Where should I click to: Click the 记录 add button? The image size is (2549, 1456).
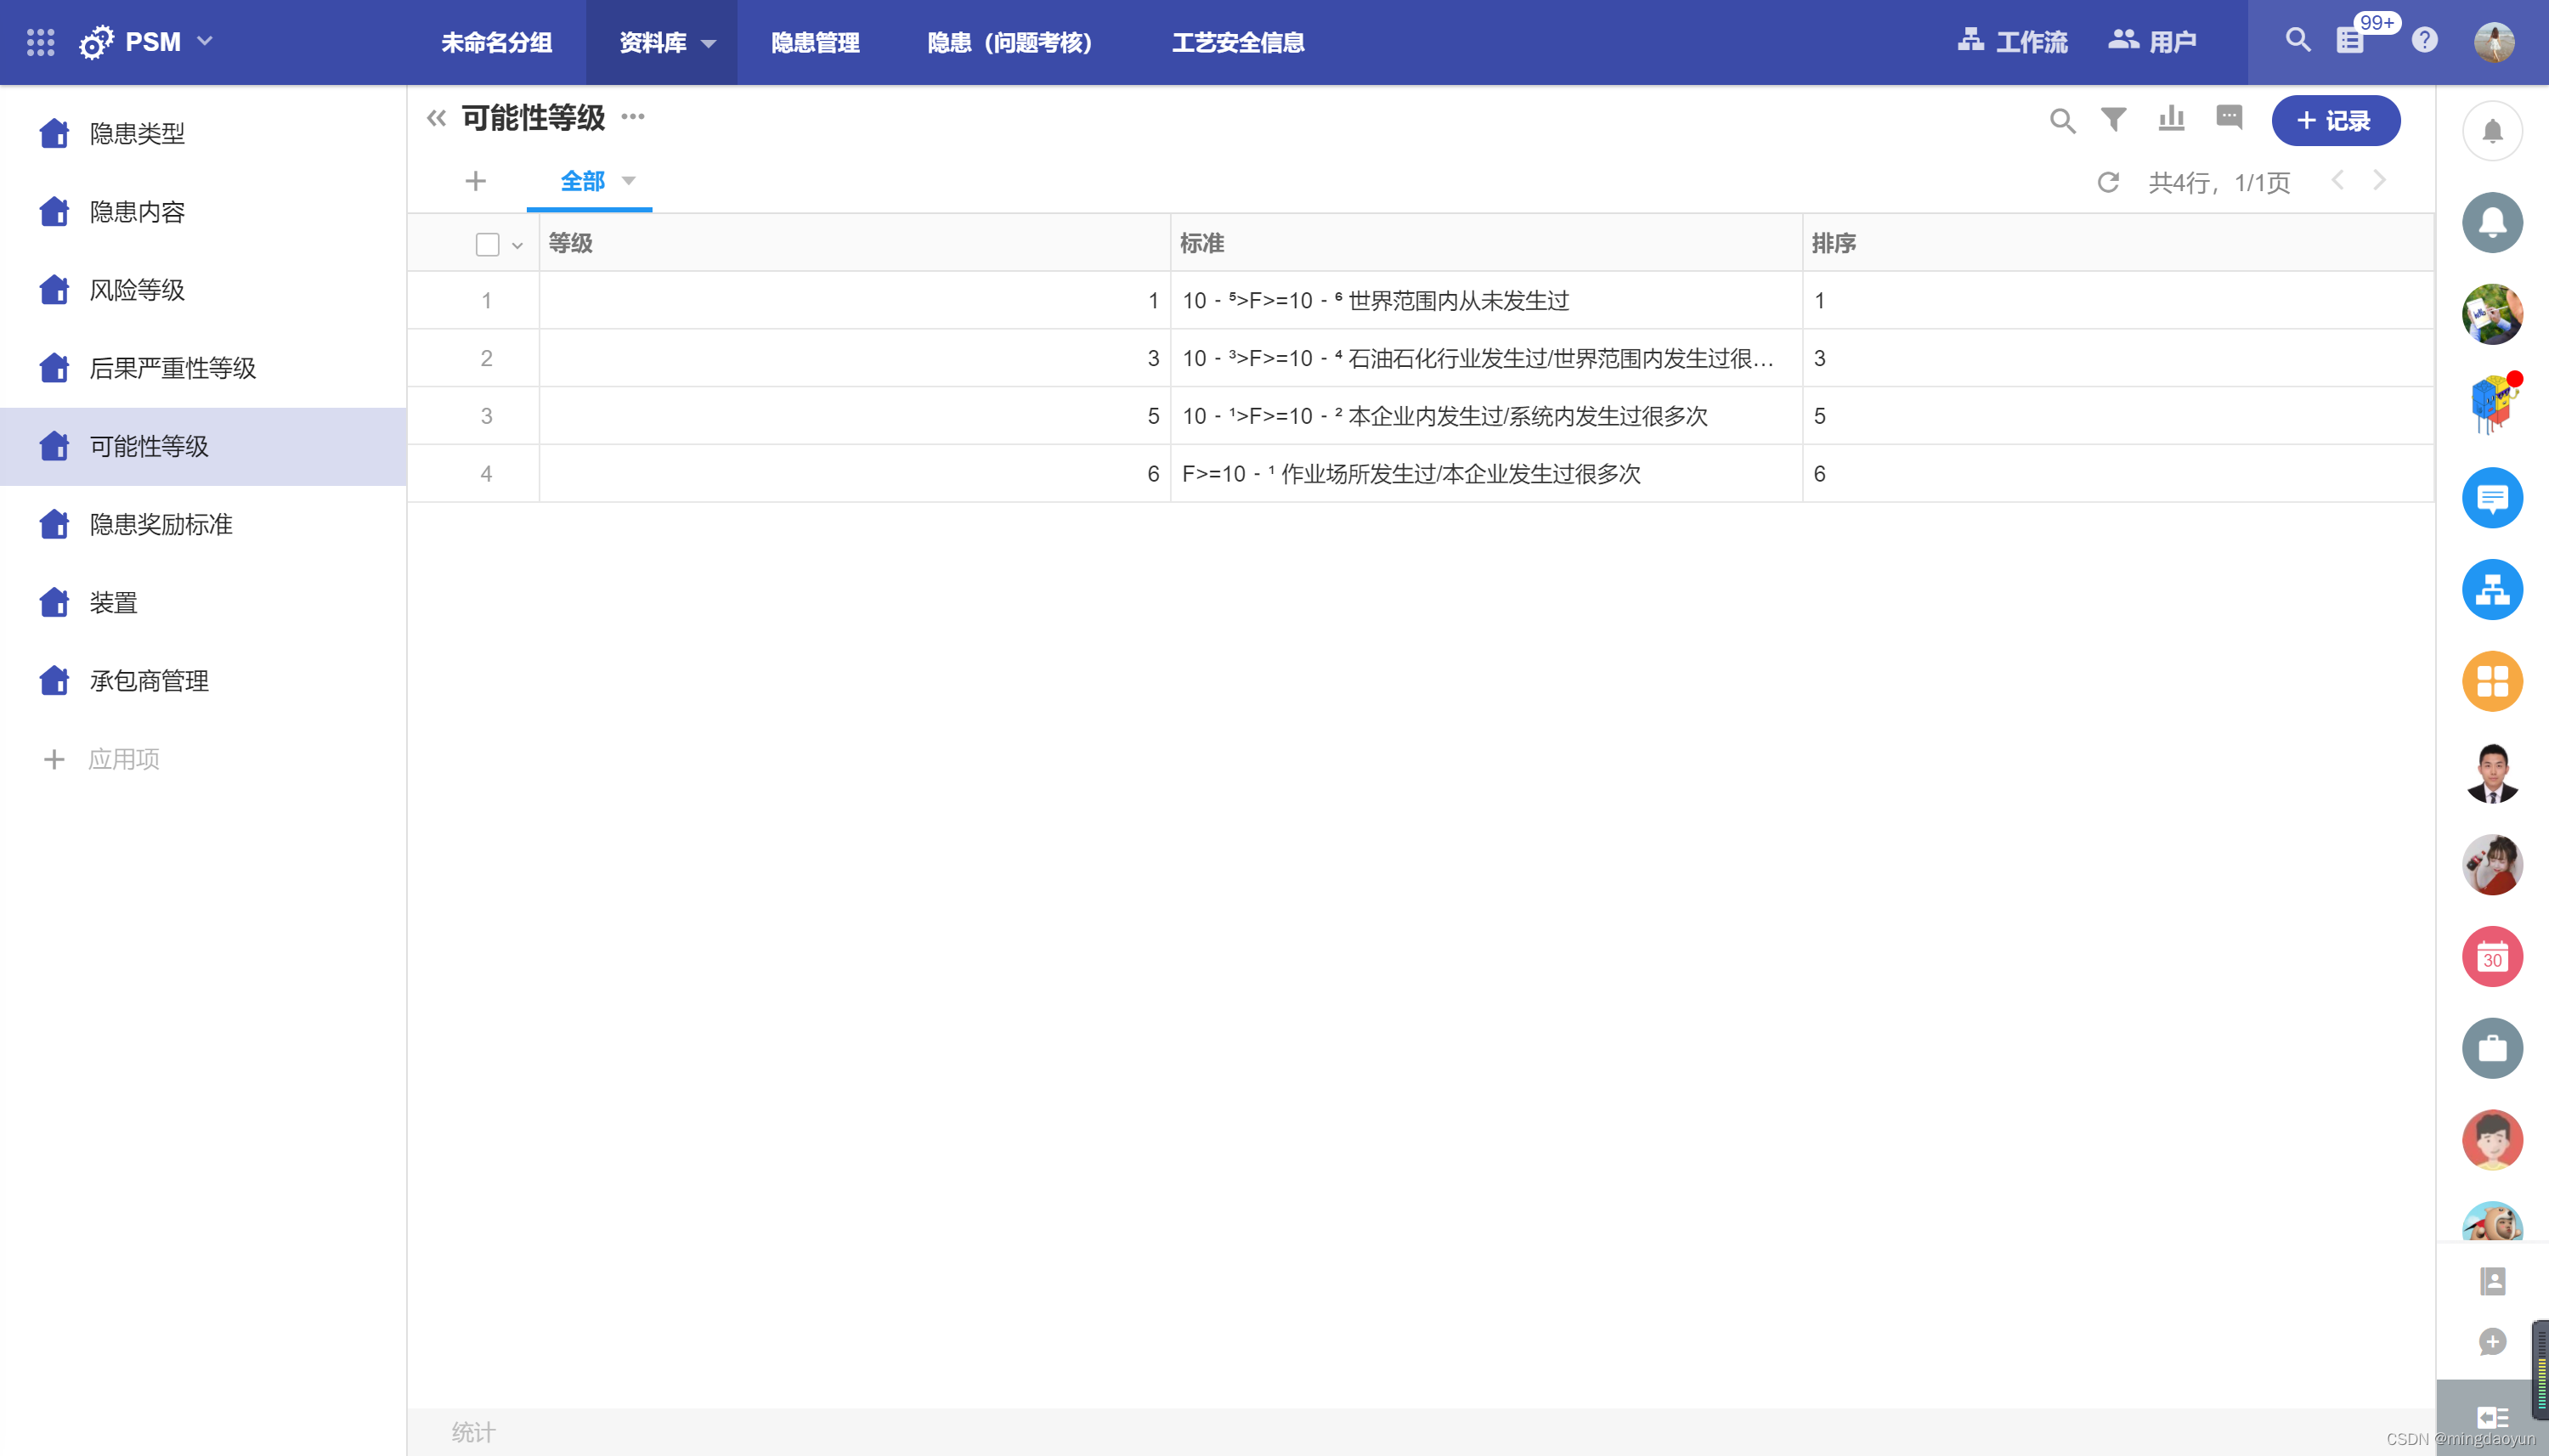coord(2335,121)
